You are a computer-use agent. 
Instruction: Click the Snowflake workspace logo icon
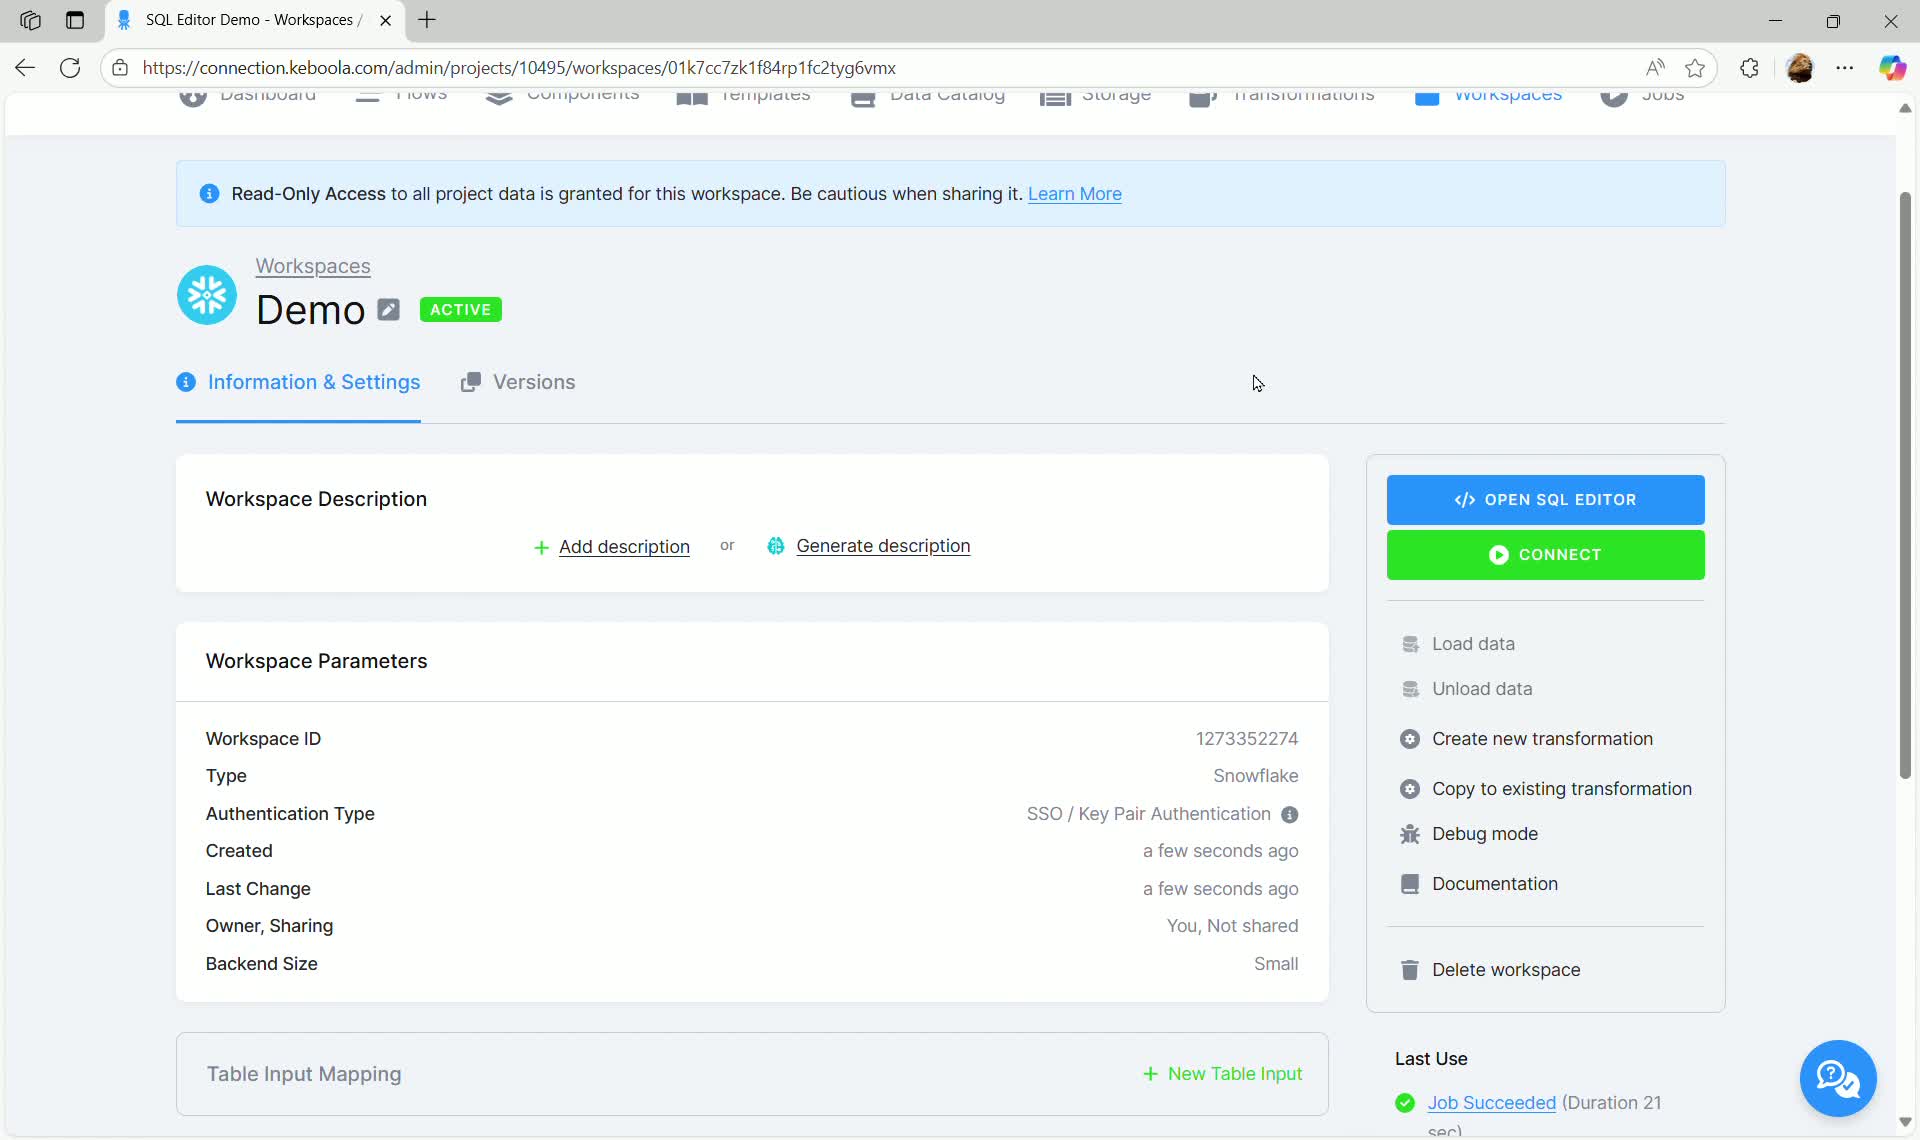click(207, 294)
